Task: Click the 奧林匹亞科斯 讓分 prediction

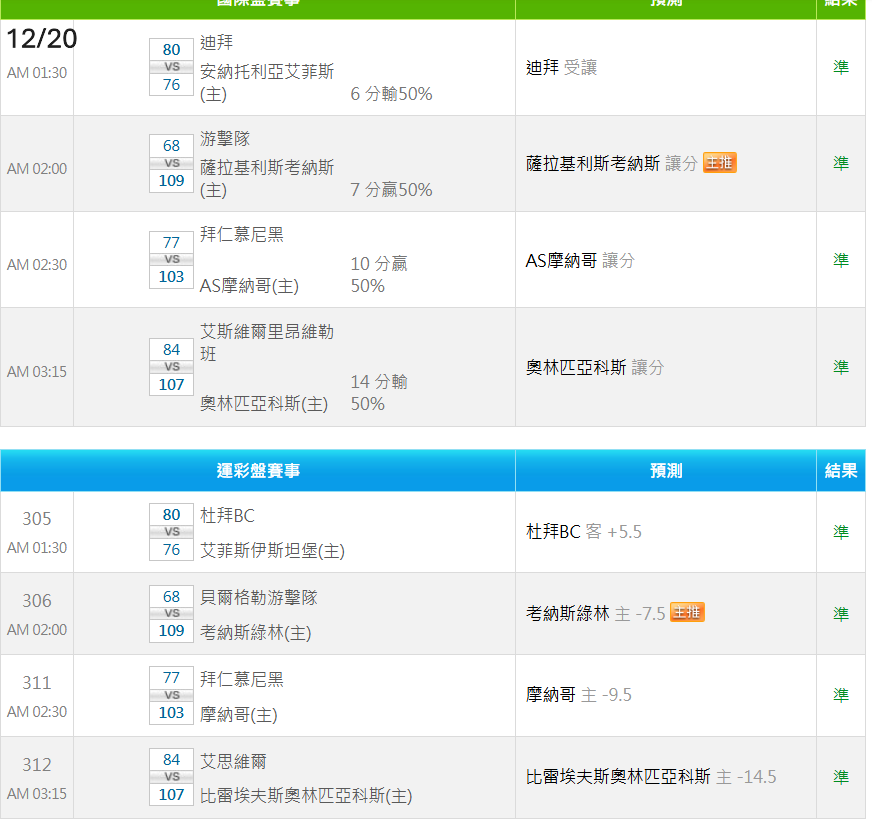Action: (x=594, y=368)
